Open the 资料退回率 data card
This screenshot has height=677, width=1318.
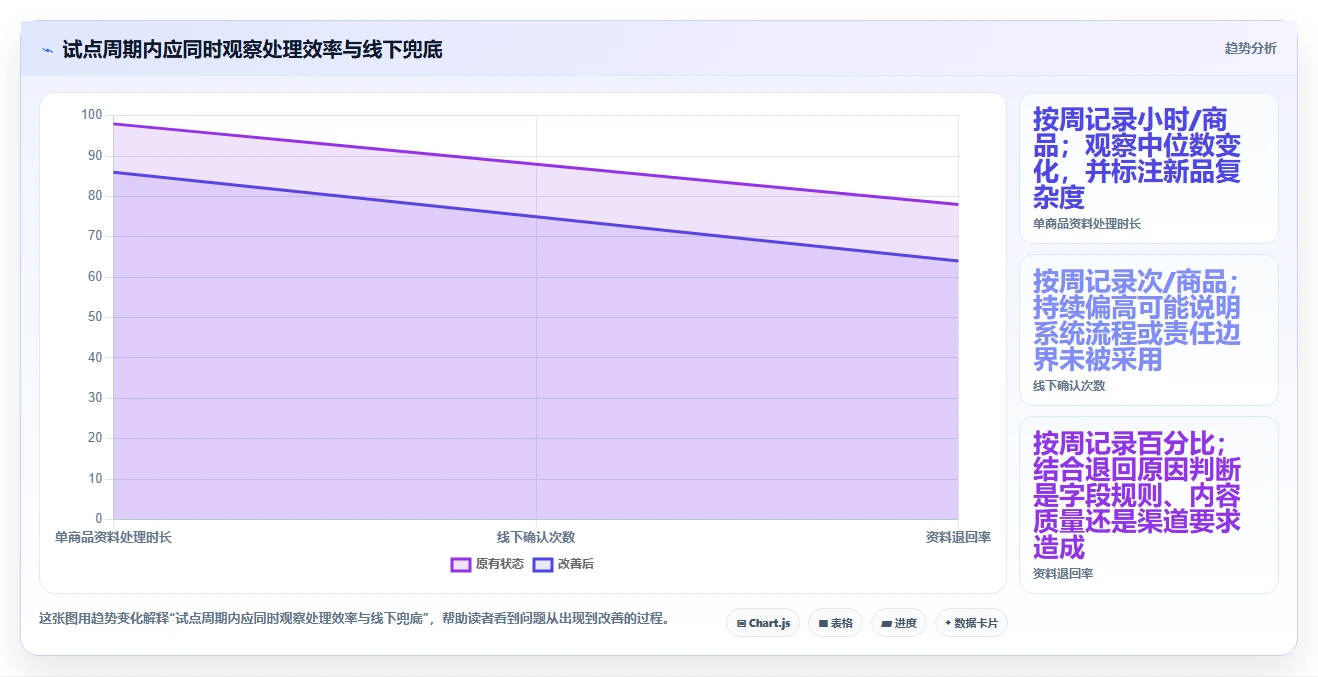pos(1149,505)
